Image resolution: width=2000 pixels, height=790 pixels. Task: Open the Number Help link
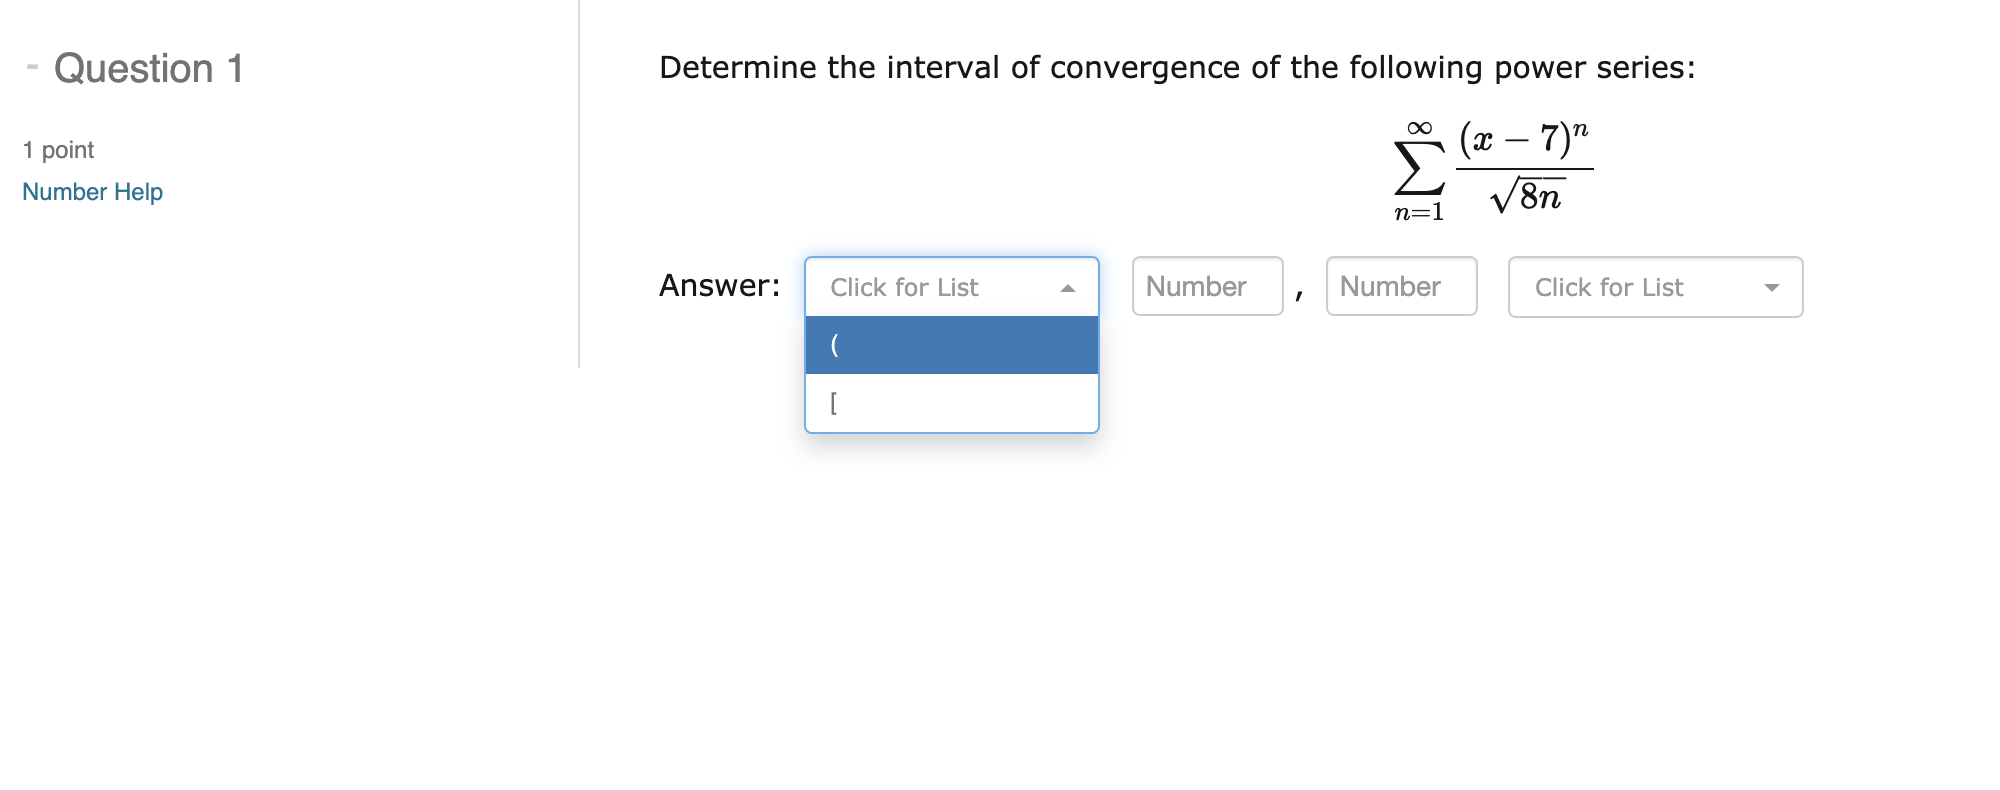click(x=91, y=192)
